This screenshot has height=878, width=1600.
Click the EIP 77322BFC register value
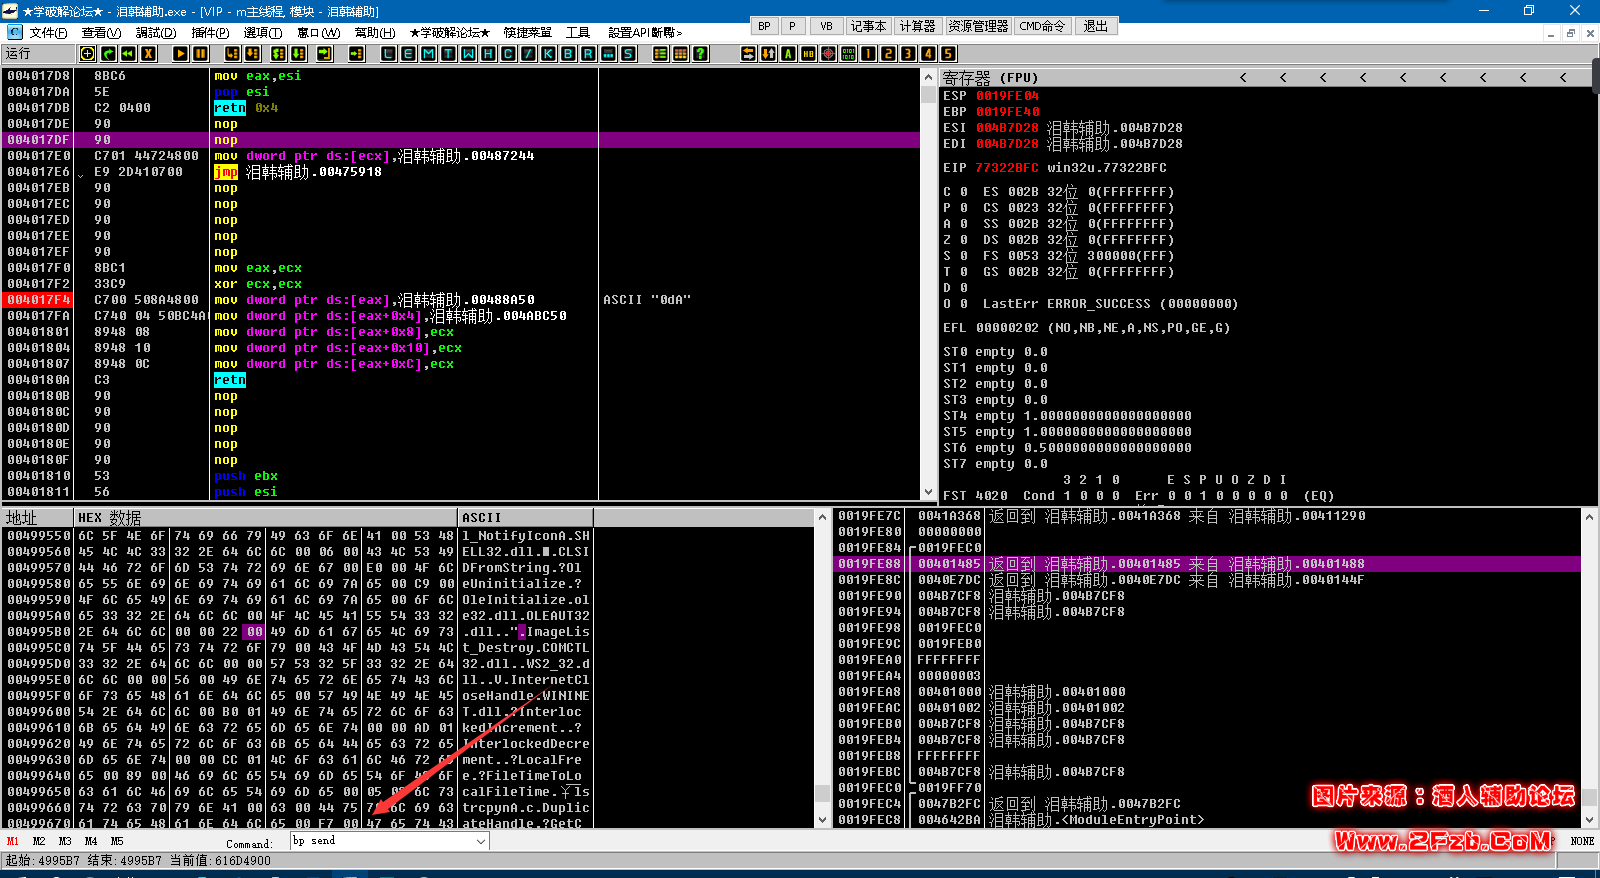1007,168
